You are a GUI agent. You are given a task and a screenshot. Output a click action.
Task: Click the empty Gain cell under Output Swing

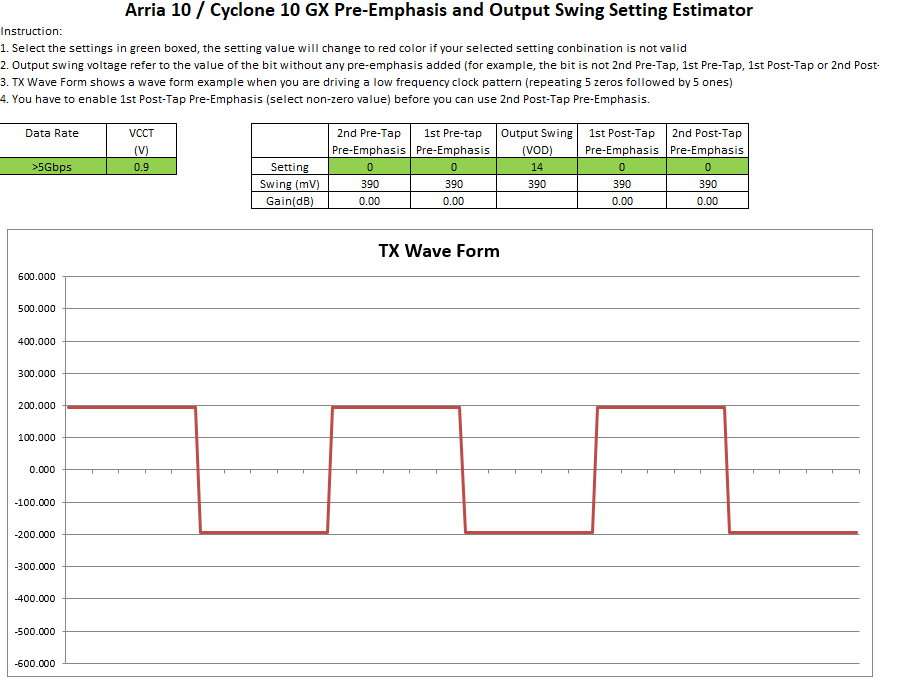pyautogui.click(x=537, y=201)
